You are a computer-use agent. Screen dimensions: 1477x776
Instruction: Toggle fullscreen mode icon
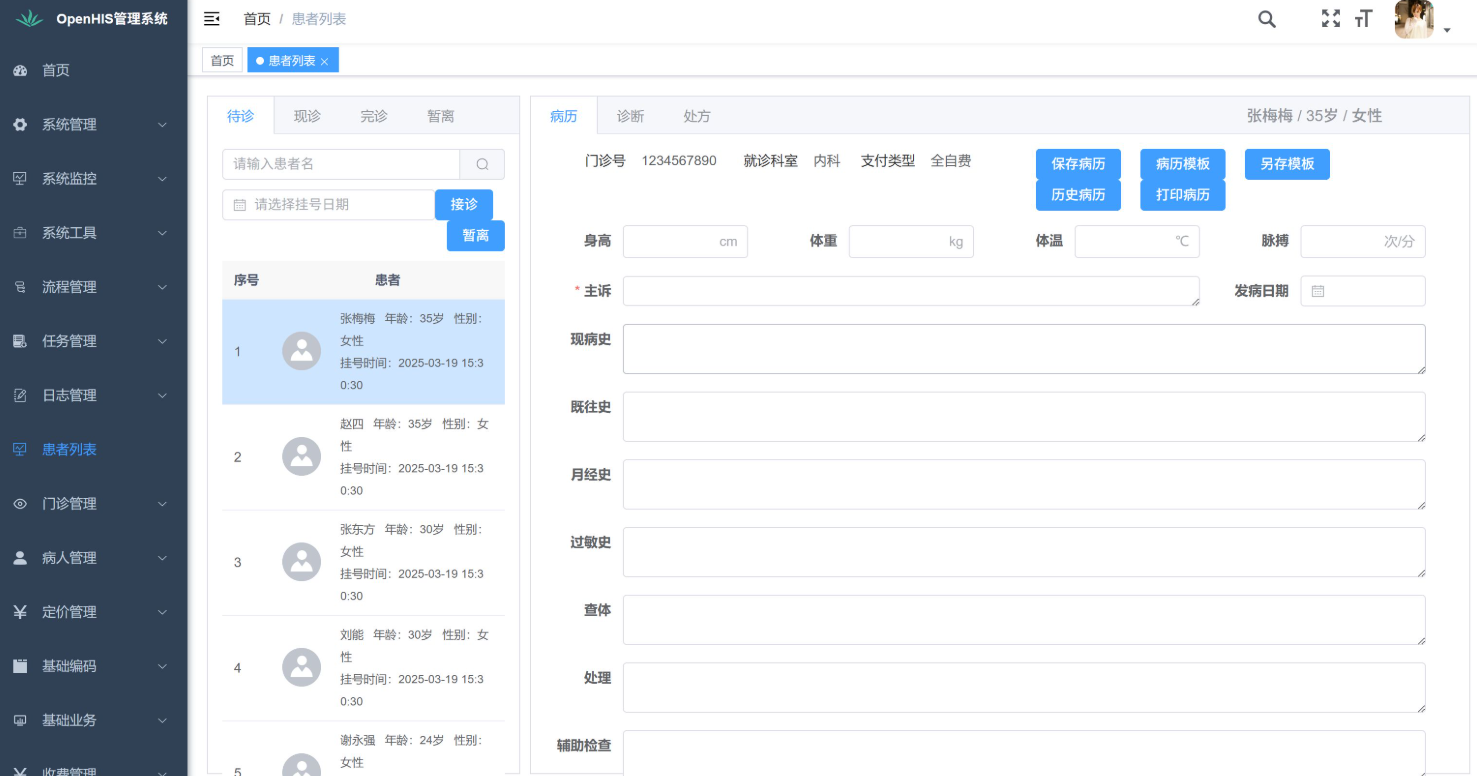click(x=1331, y=19)
